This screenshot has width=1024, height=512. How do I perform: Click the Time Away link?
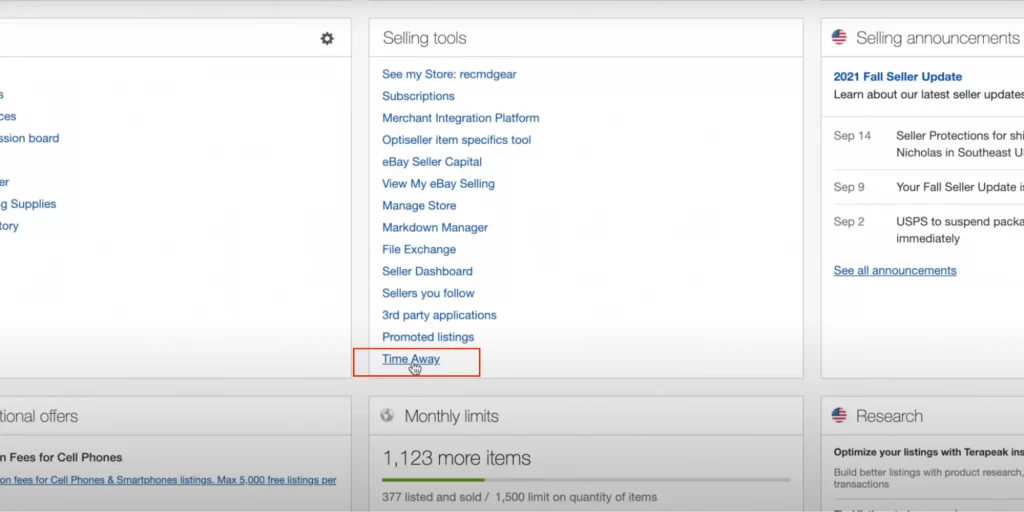click(x=411, y=359)
